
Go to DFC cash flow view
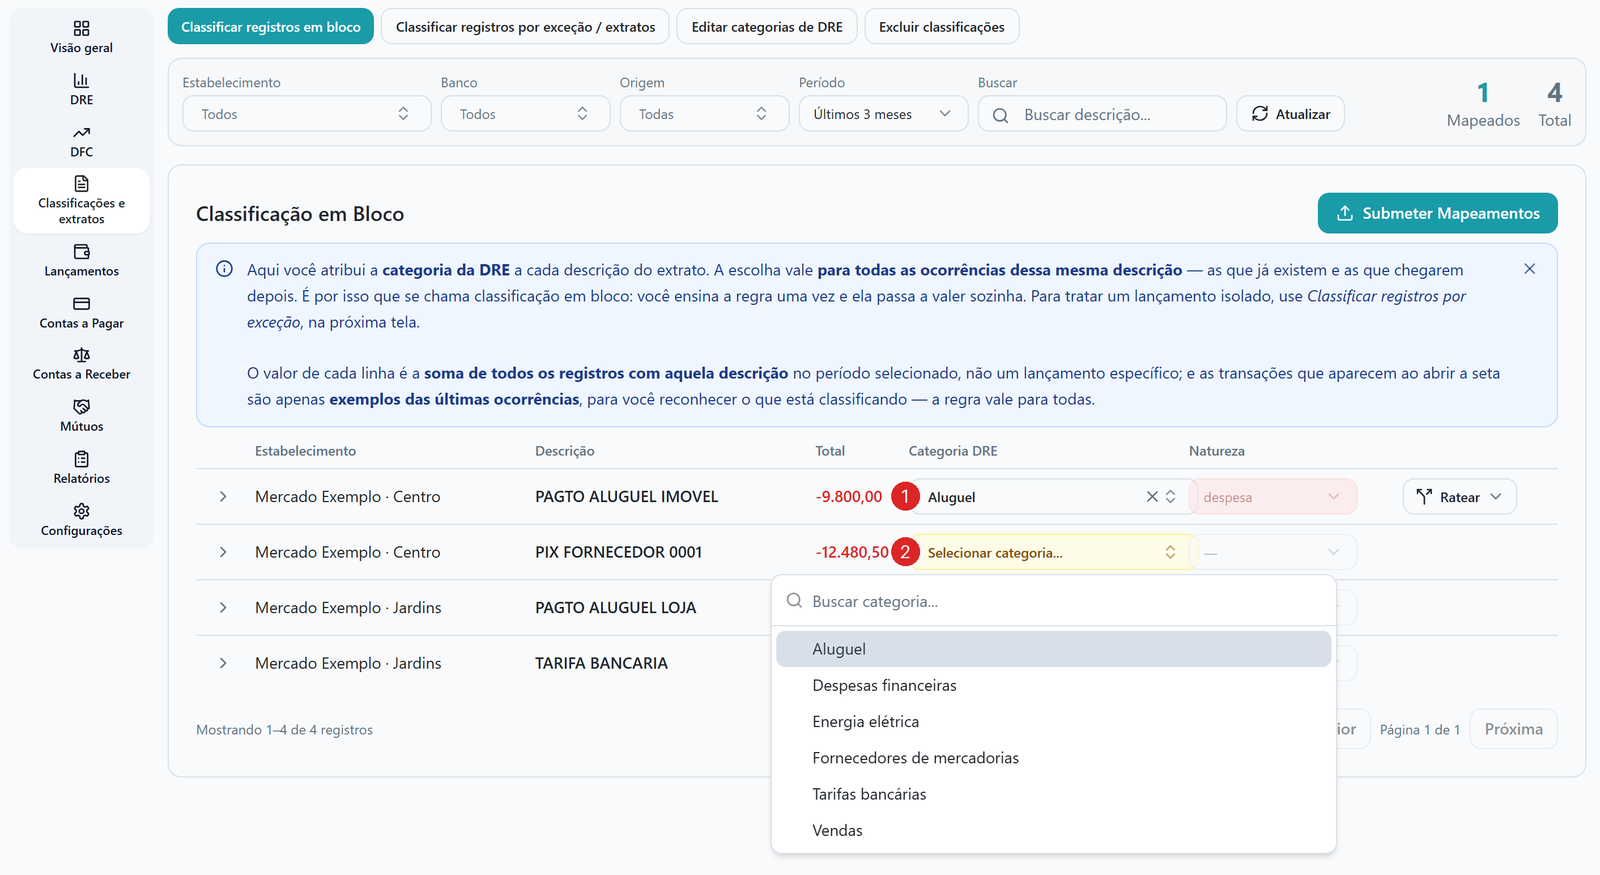[x=82, y=141]
